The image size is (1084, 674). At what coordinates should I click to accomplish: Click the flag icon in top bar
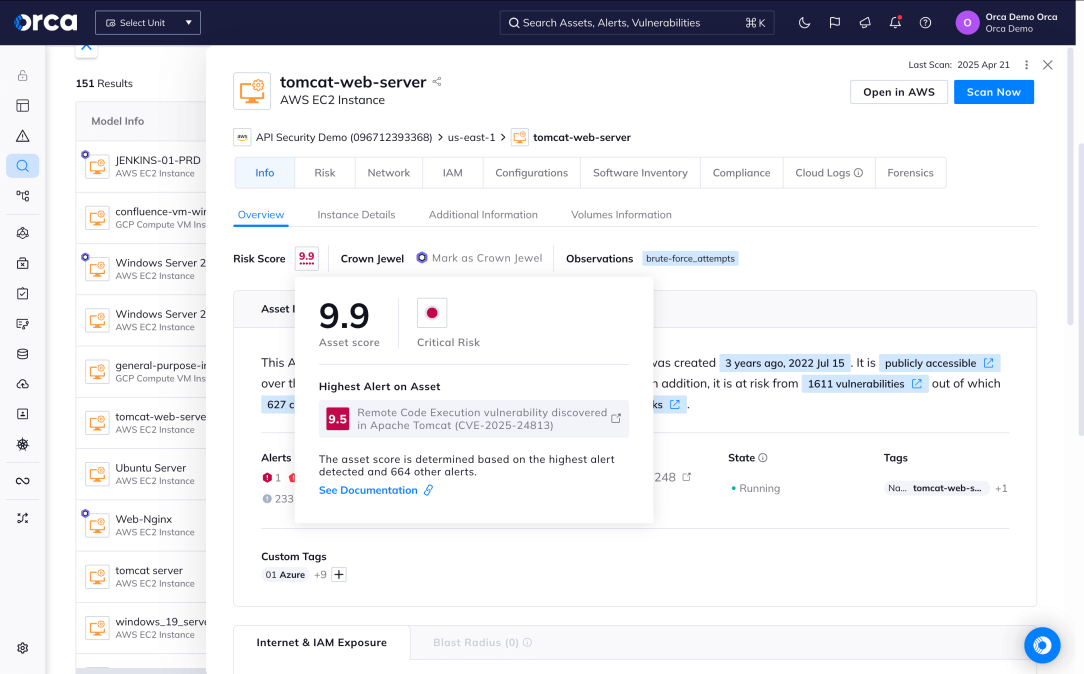click(834, 23)
